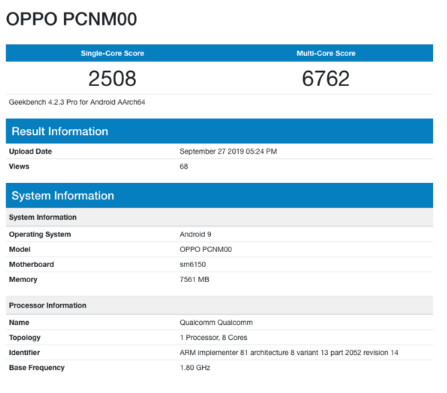The height and width of the screenshot is (393, 447).
Task: Click the ARM implementer 81 identifier string
Action: [x=289, y=353]
